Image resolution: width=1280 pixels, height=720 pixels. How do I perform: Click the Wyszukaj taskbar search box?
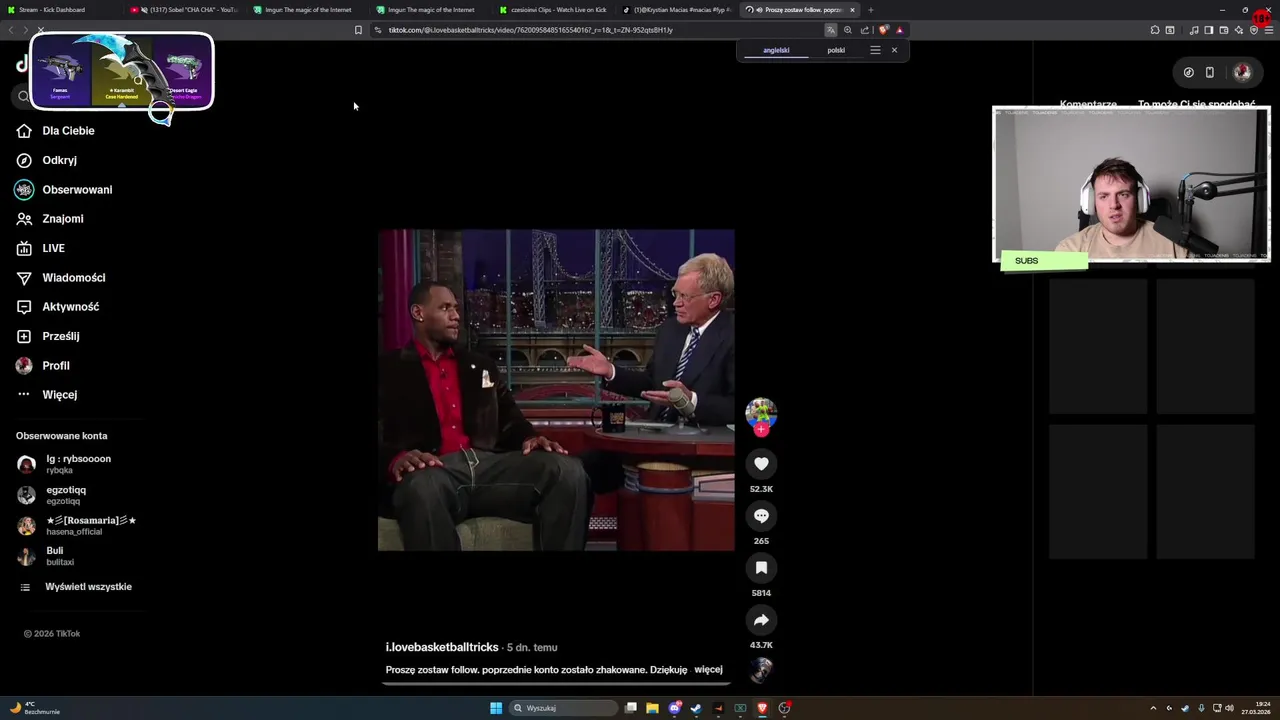point(563,708)
